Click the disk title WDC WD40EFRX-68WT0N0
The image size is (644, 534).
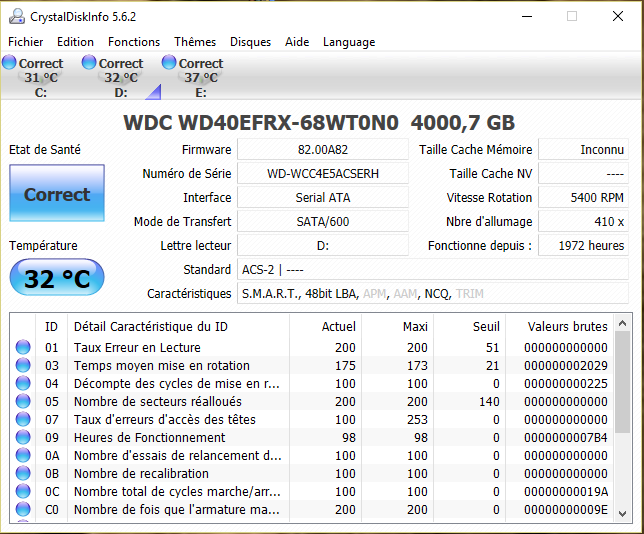coord(261,122)
